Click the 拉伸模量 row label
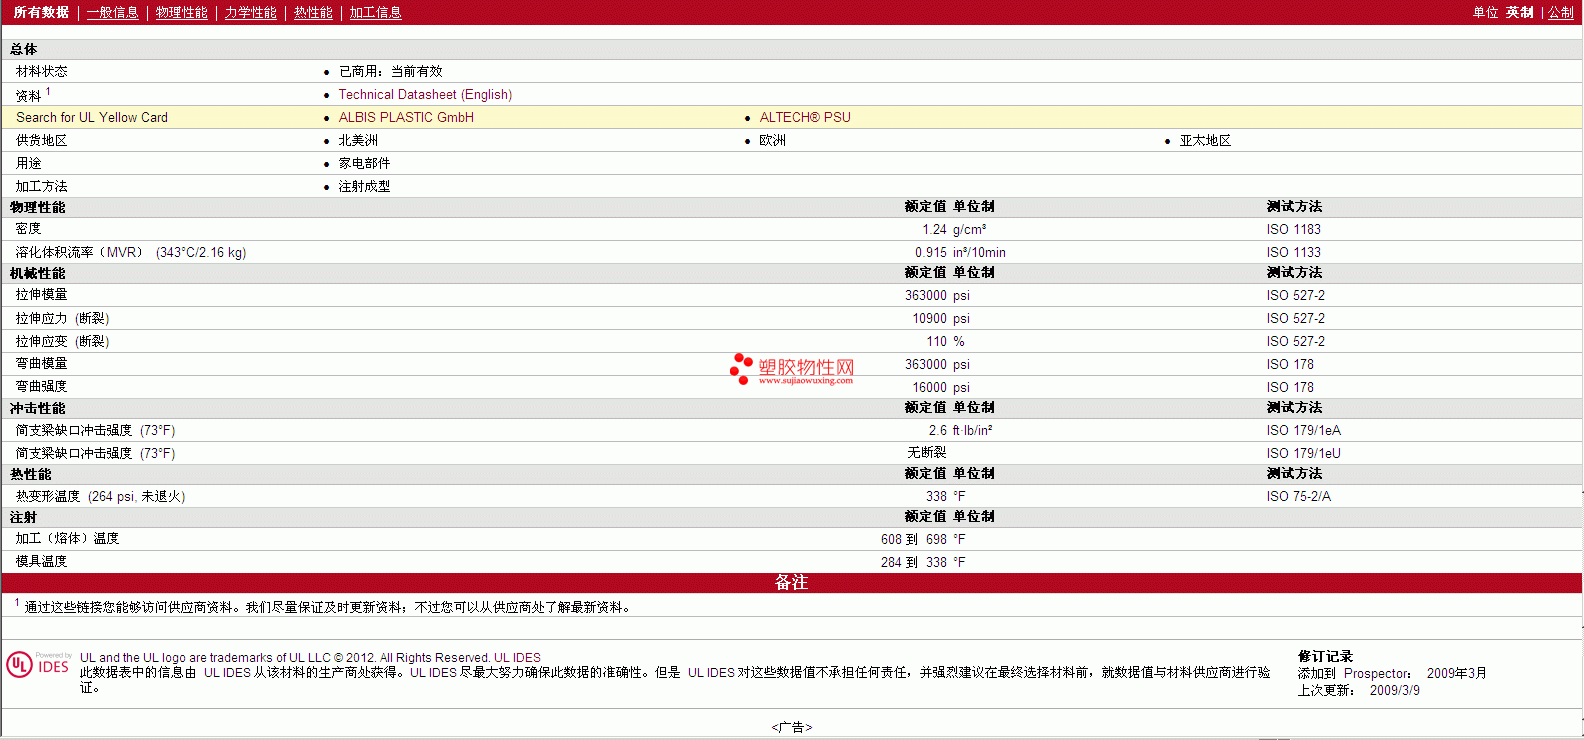Viewport: 1584px width, 740px height. click(x=42, y=295)
